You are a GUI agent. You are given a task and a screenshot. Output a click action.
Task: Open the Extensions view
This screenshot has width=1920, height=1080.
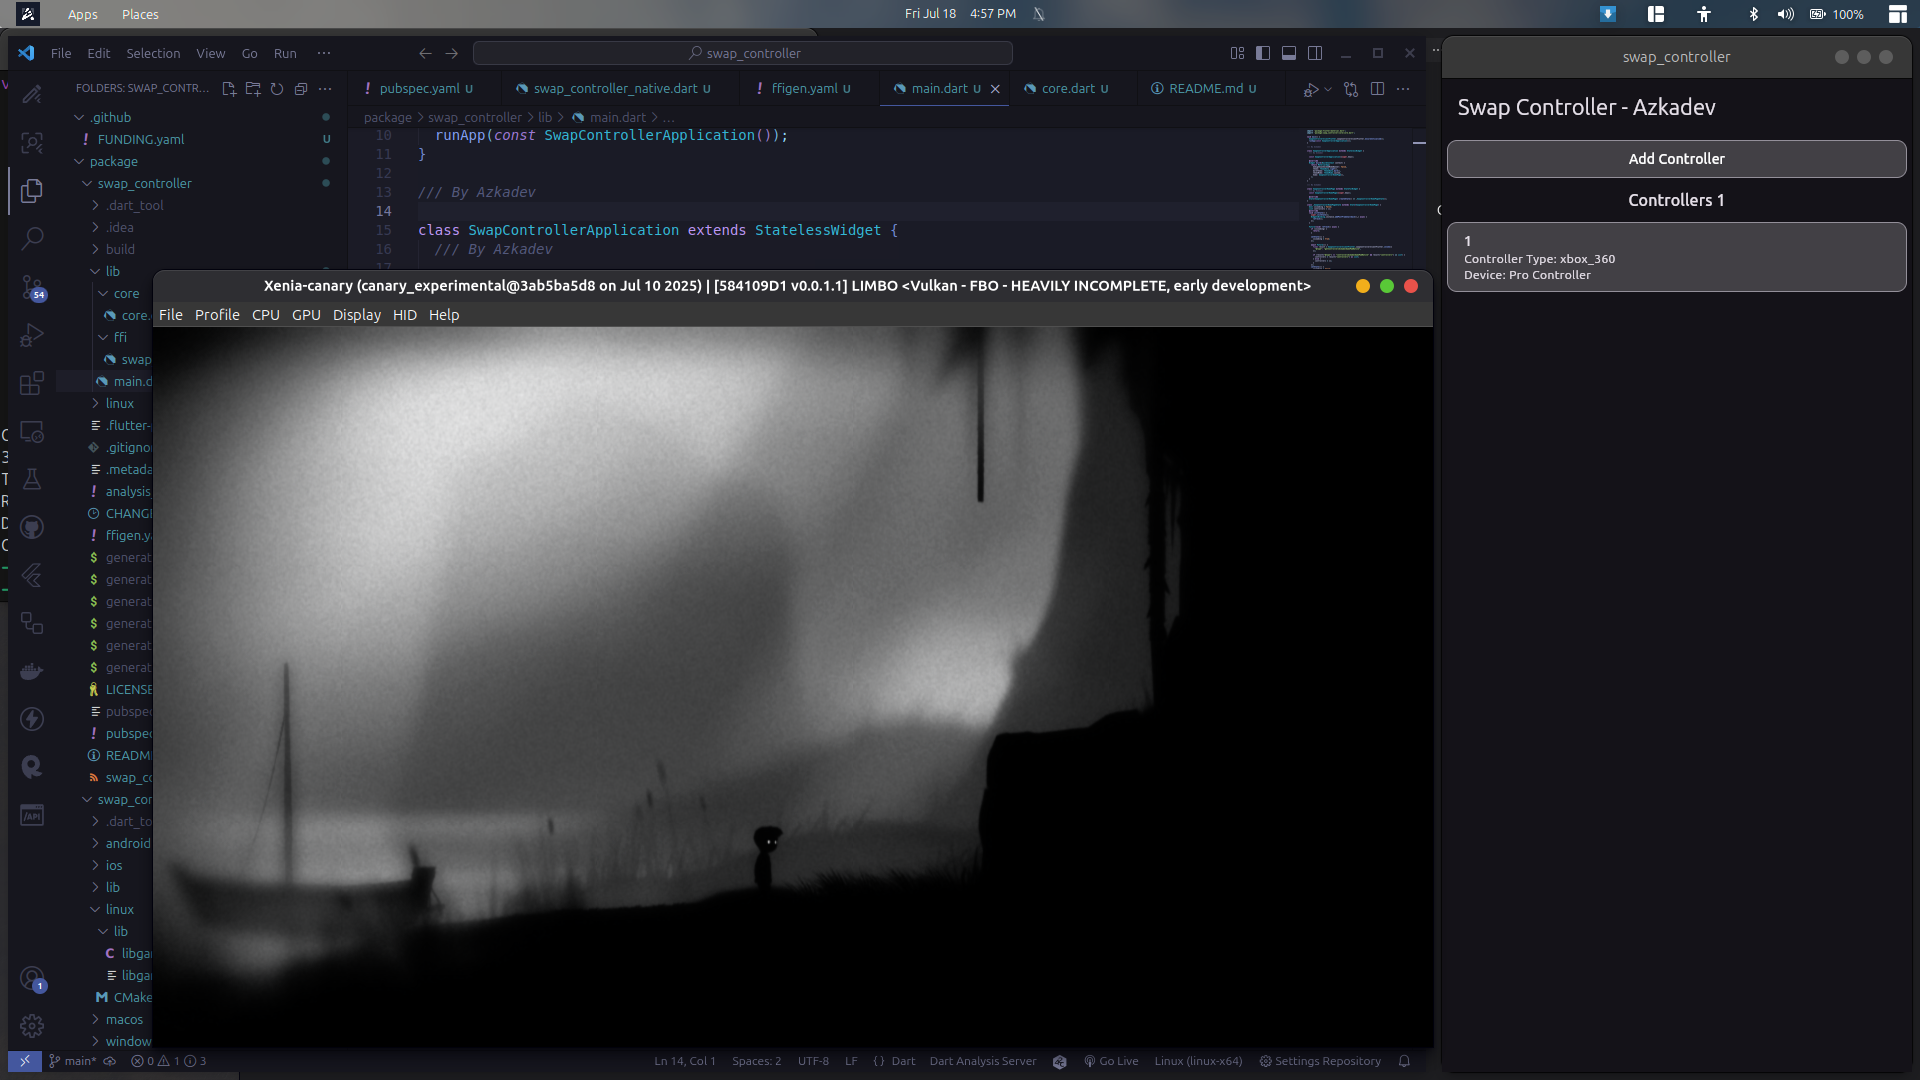[x=32, y=383]
